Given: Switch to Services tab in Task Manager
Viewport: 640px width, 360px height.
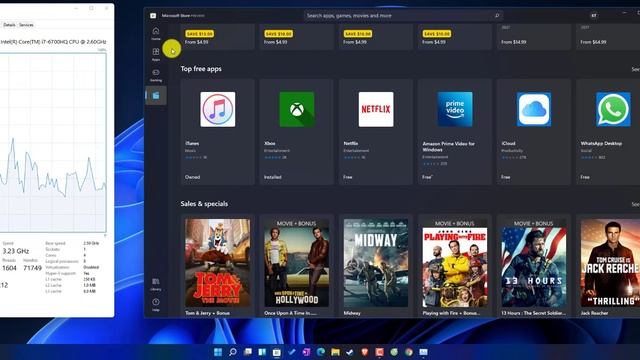Looking at the screenshot, I should pyautogui.click(x=26, y=25).
